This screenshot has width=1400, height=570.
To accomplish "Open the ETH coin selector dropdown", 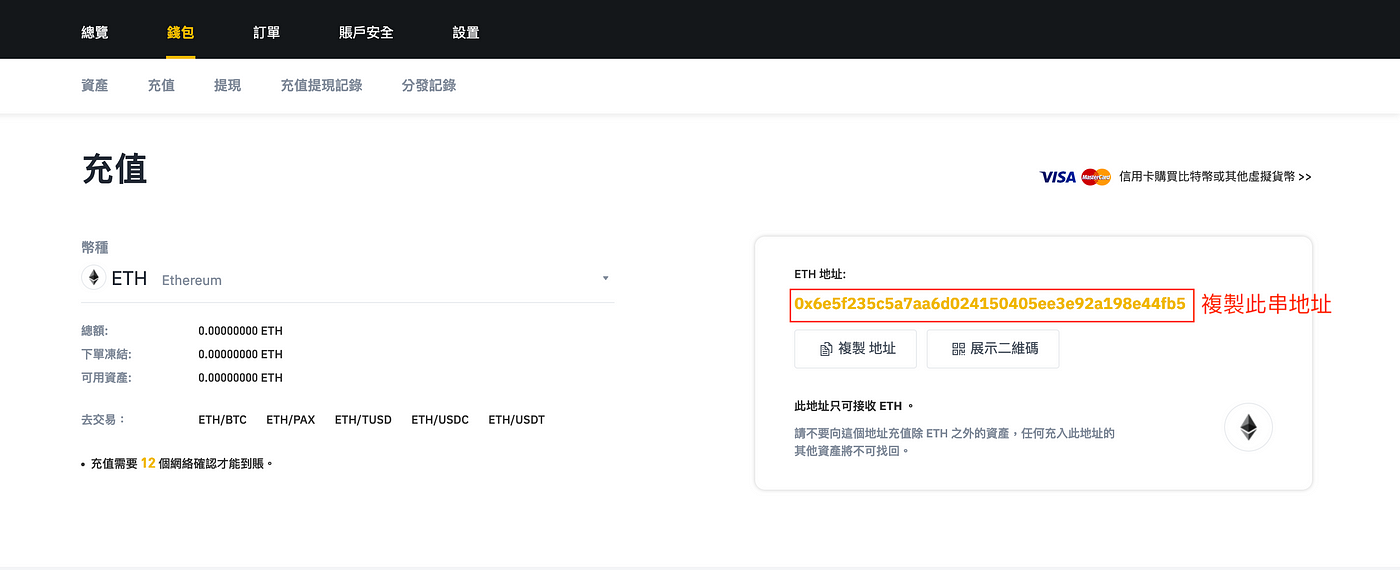I will pyautogui.click(x=347, y=278).
